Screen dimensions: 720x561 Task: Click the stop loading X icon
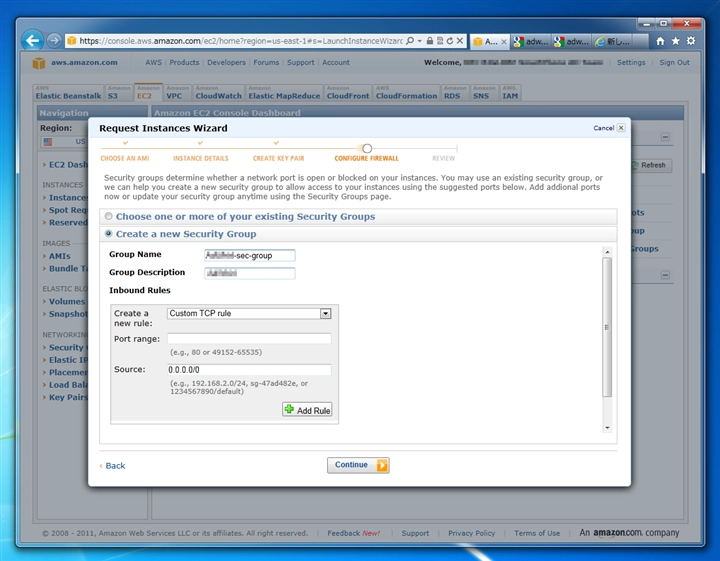pyautogui.click(x=460, y=41)
